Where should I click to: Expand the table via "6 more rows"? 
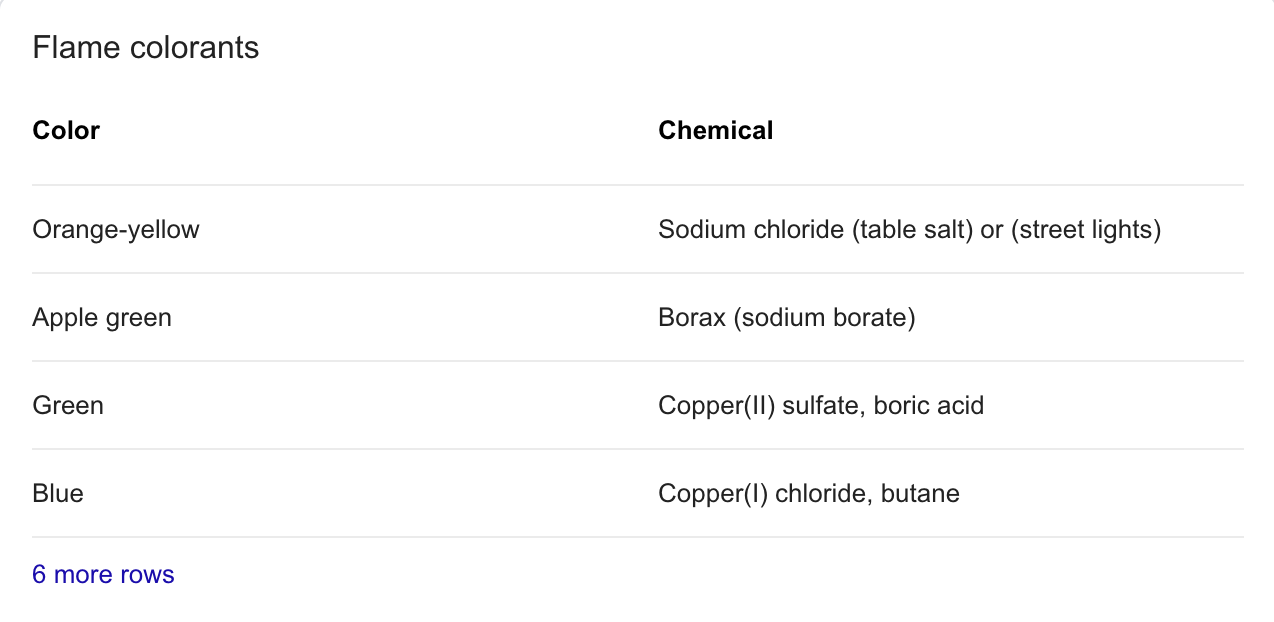pos(103,575)
